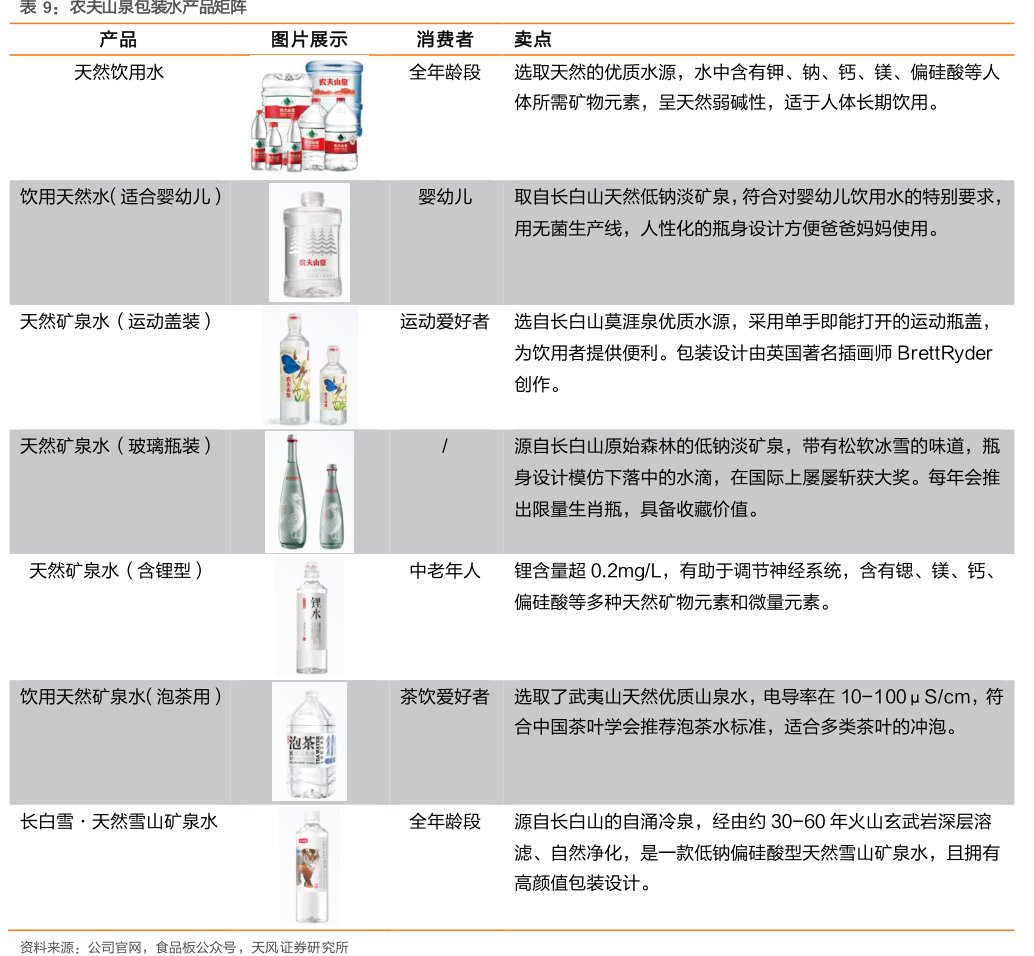This screenshot has width=1034, height=956.
Task: Click the 天然饮用水 product image
Action: (307, 115)
